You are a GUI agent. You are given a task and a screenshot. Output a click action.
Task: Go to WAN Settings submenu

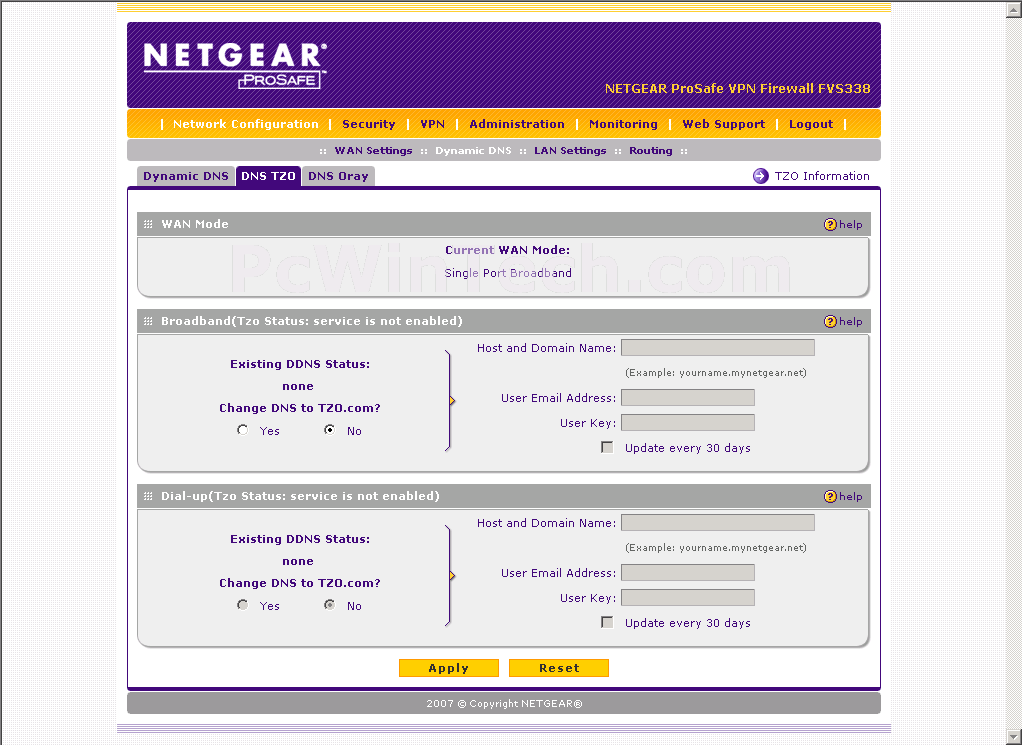tap(373, 151)
